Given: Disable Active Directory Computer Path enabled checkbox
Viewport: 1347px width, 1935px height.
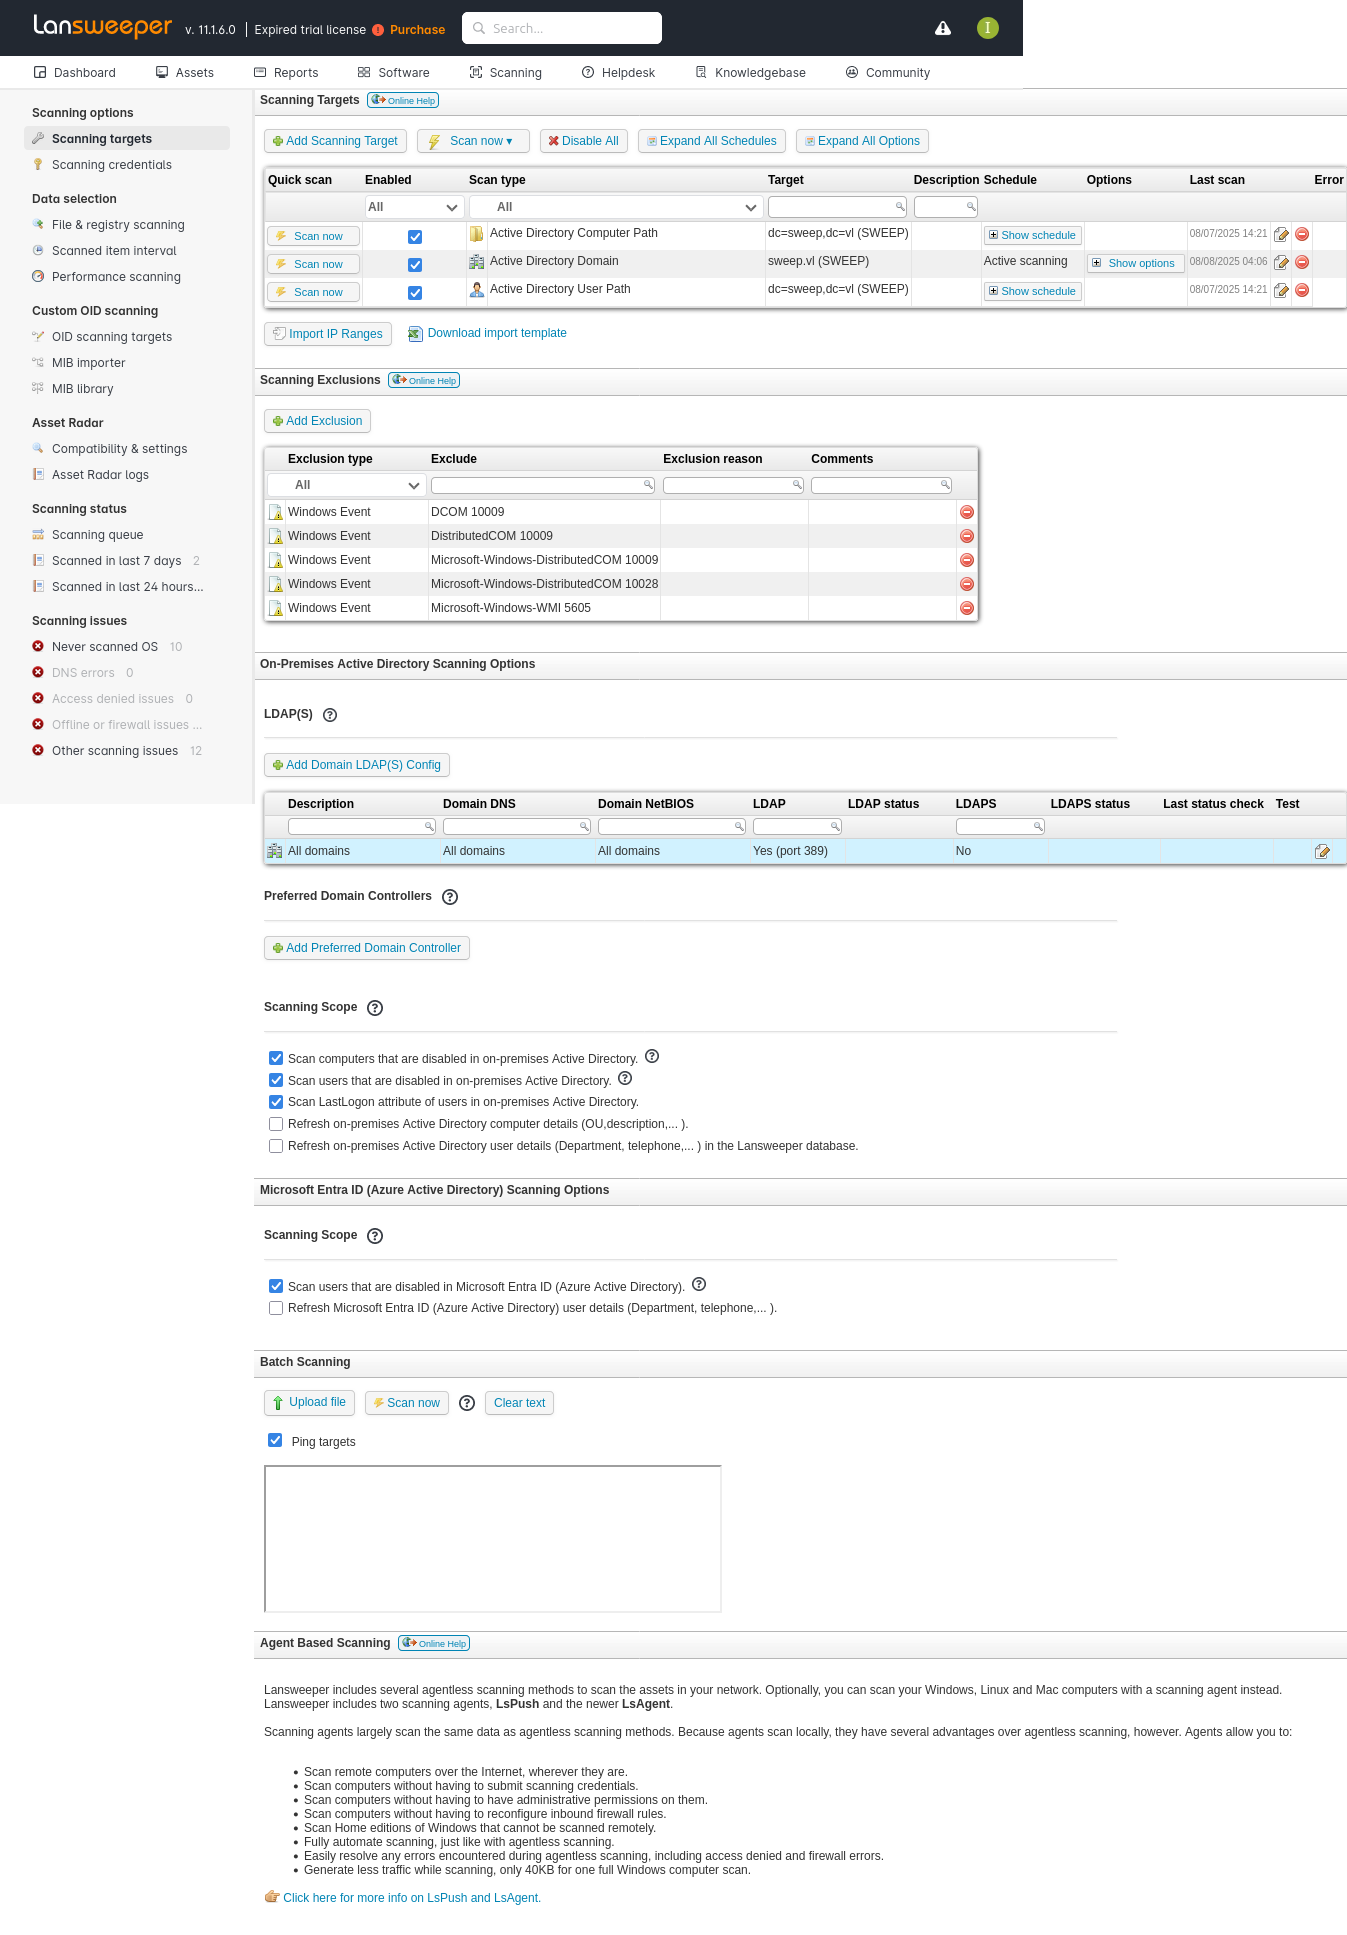Looking at the screenshot, I should (x=415, y=237).
